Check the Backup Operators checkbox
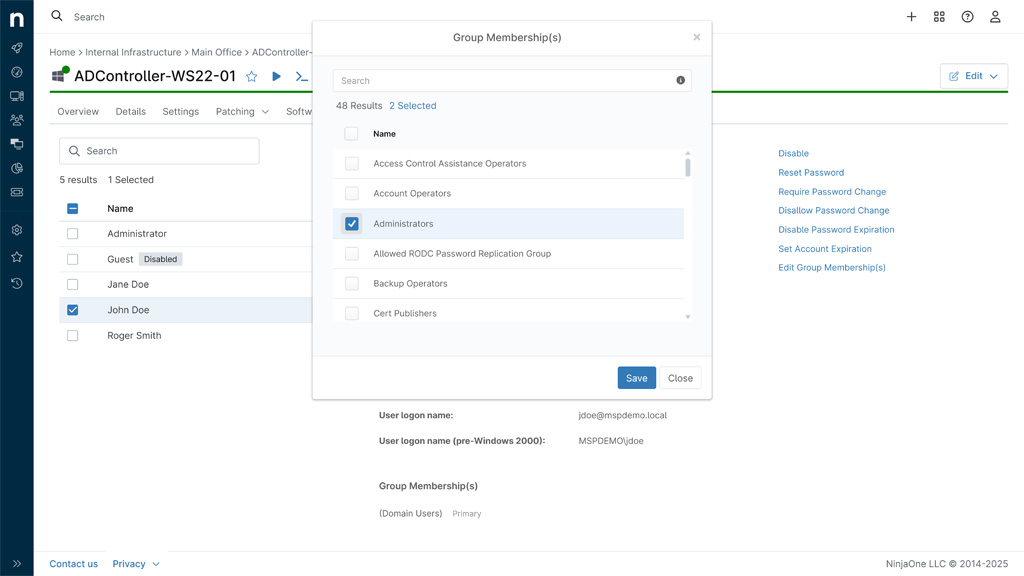 (x=352, y=283)
